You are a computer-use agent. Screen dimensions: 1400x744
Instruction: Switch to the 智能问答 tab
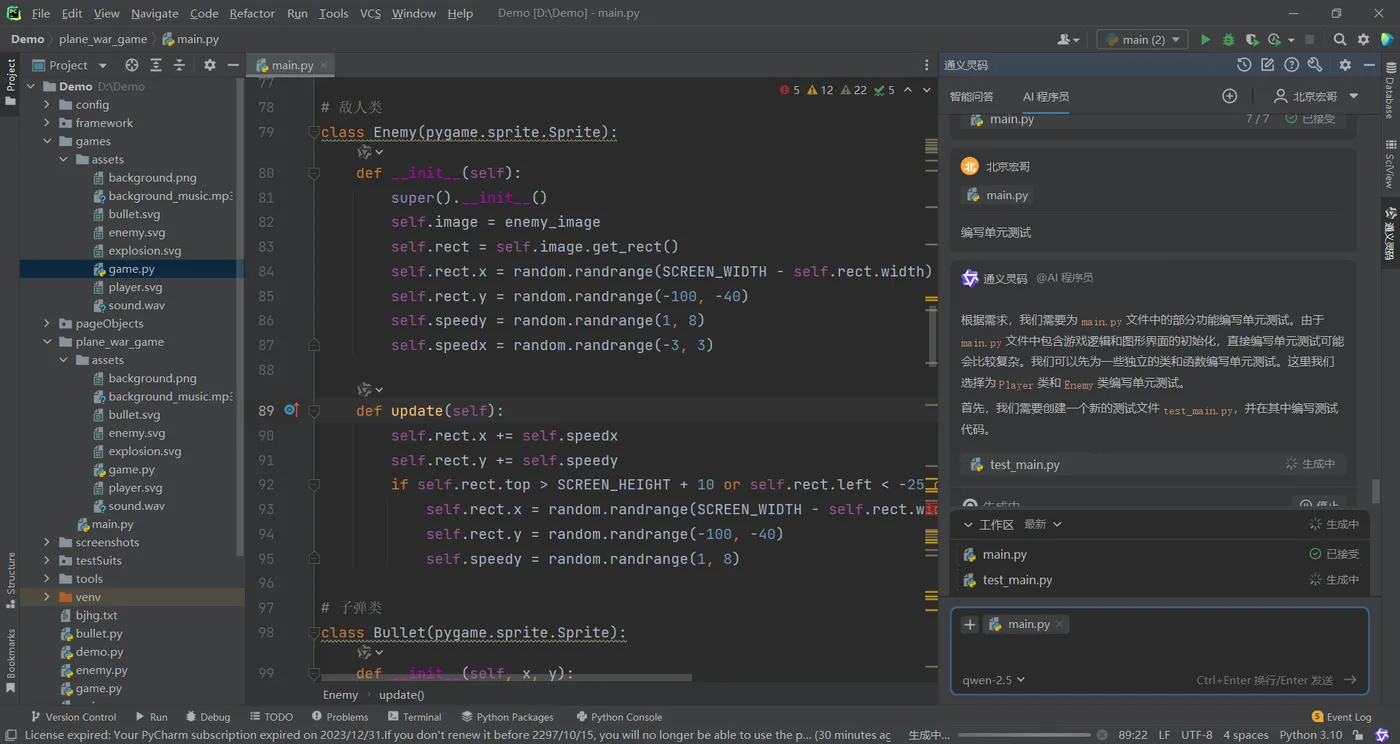(x=971, y=96)
